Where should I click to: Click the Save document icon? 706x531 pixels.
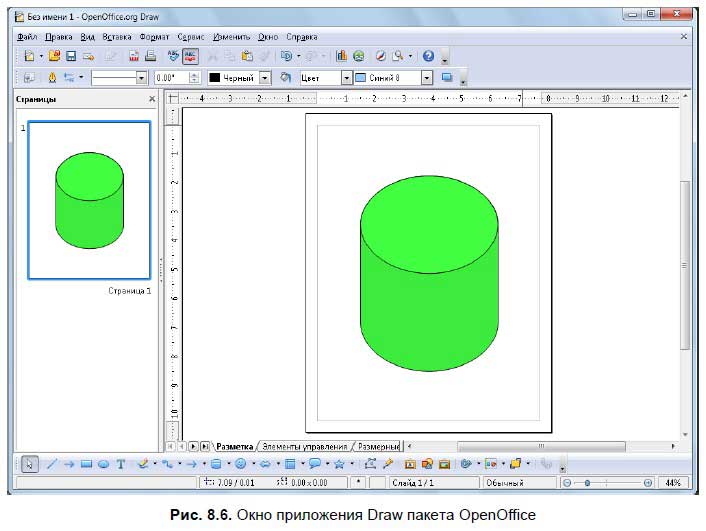(71, 57)
